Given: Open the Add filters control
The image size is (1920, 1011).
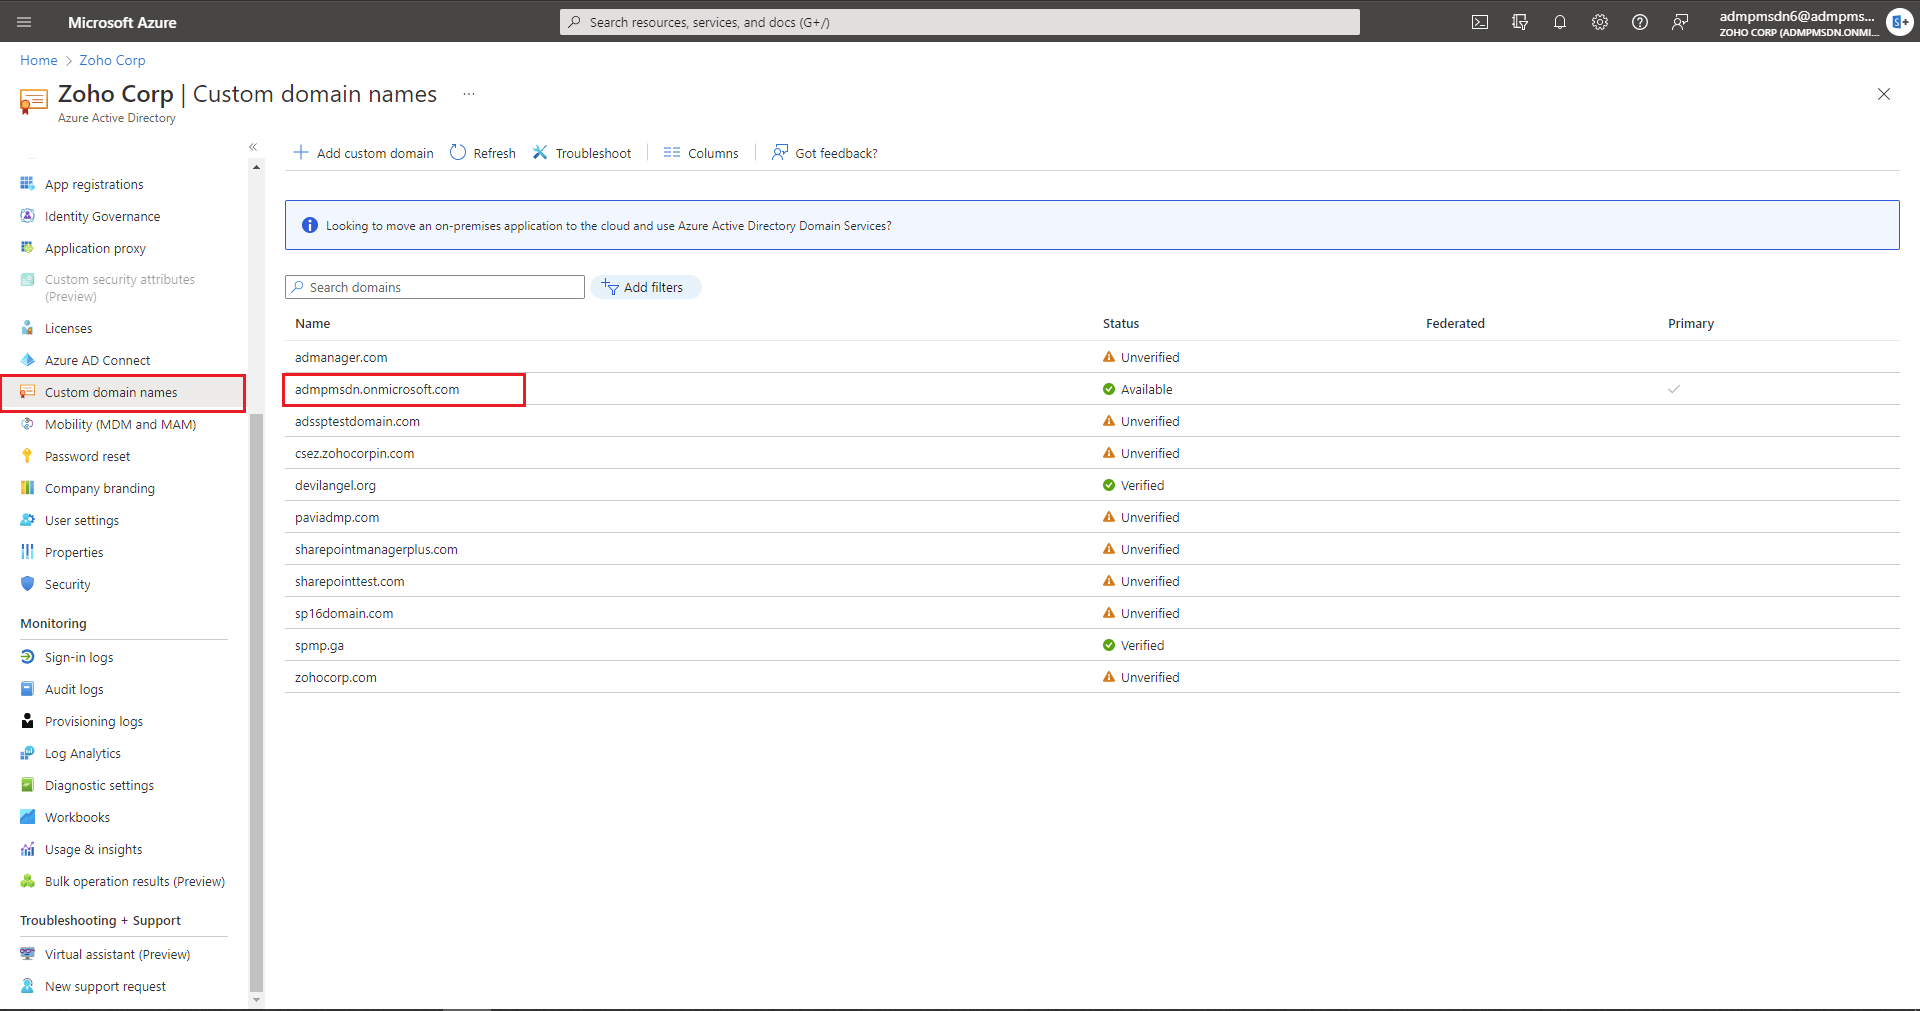Looking at the screenshot, I should tap(645, 287).
